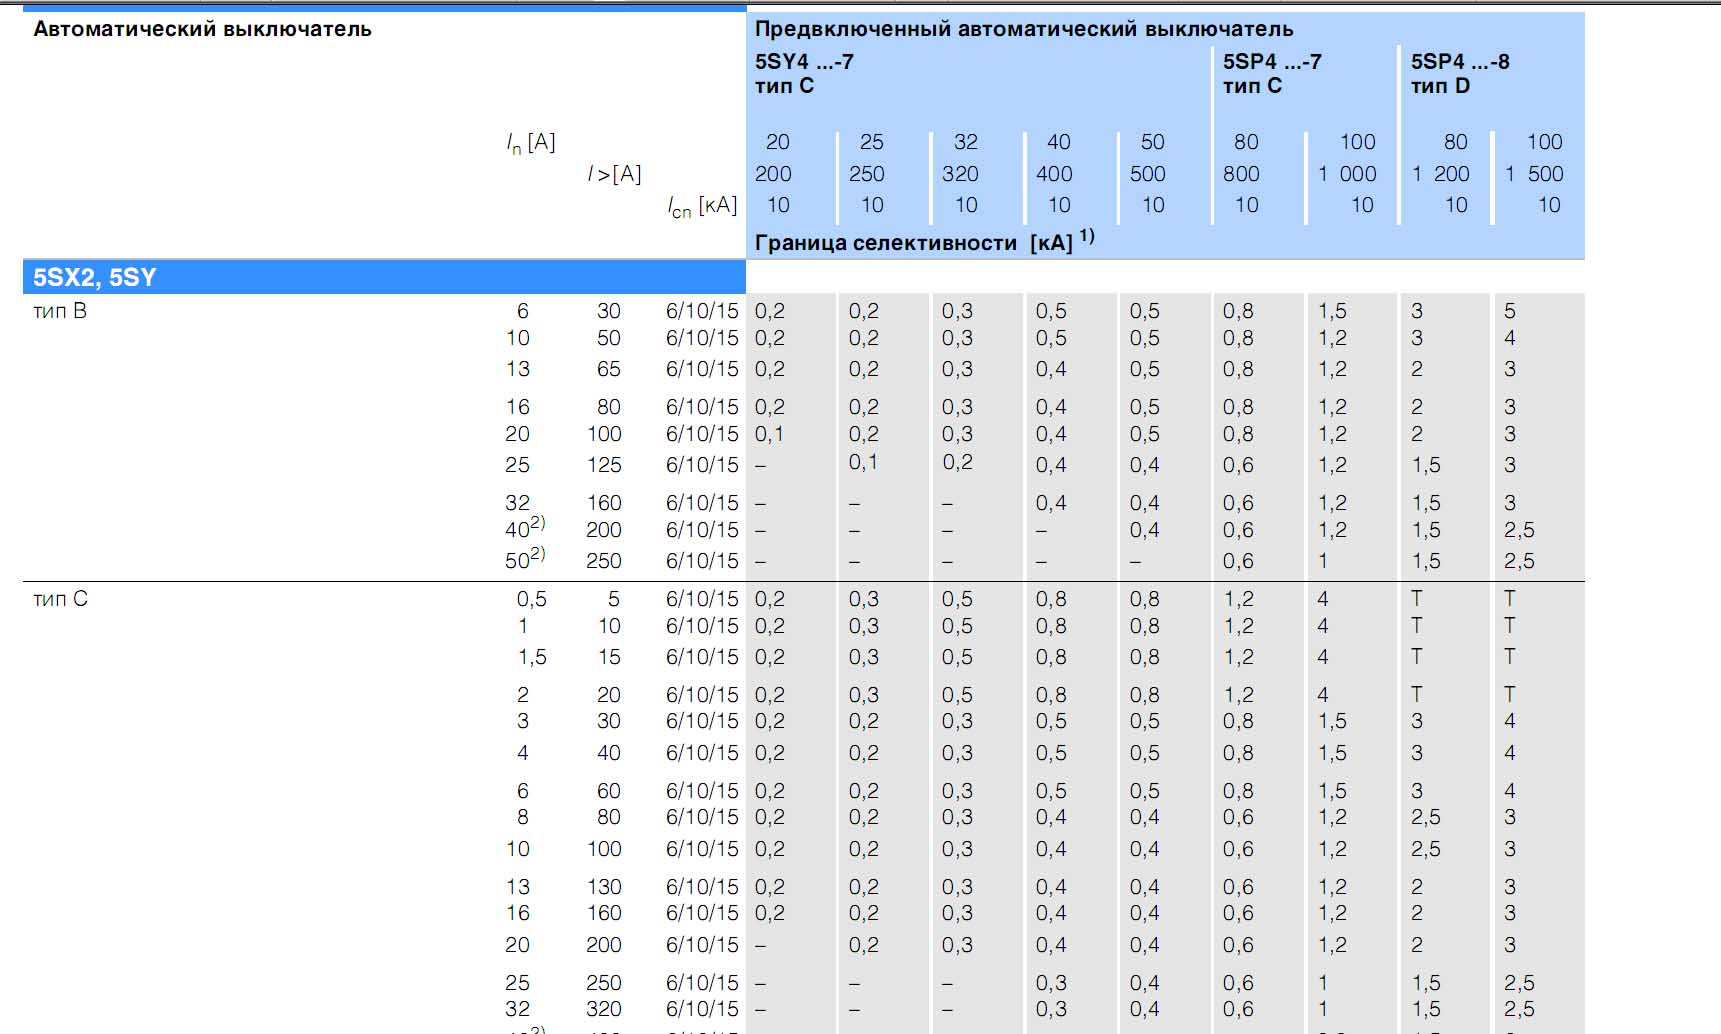The width and height of the screenshot is (1721, 1034).
Task: Click the "тип C" row group label below тип B
Action: [x=60, y=599]
